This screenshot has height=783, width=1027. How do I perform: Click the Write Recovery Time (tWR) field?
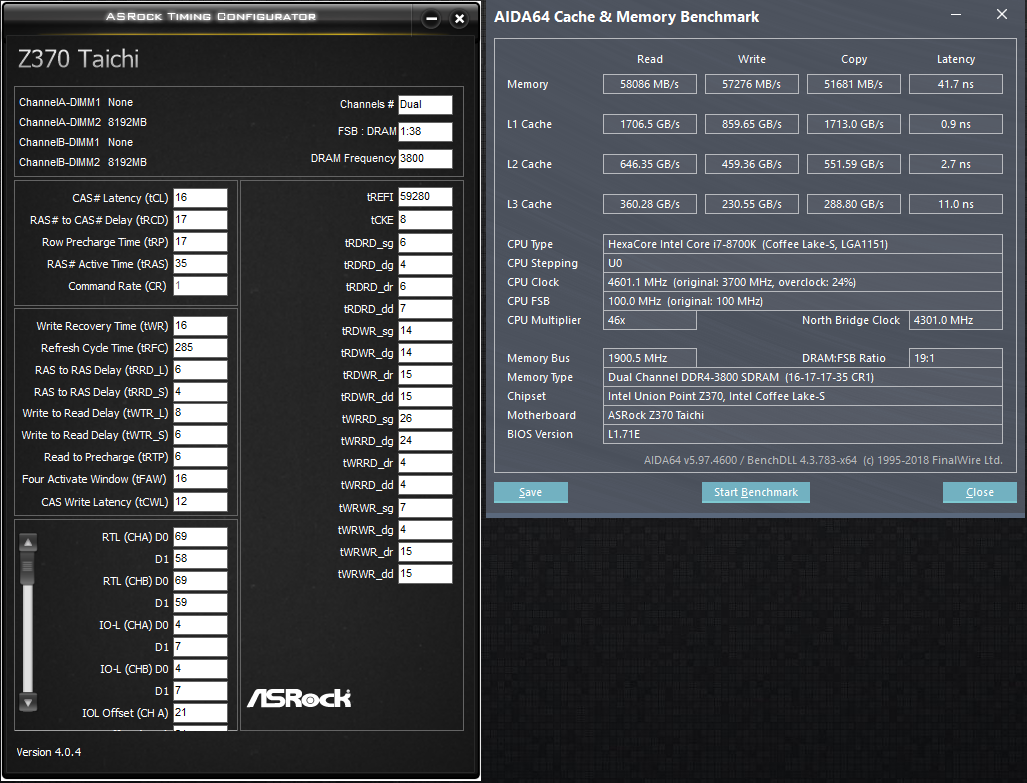tap(200, 326)
